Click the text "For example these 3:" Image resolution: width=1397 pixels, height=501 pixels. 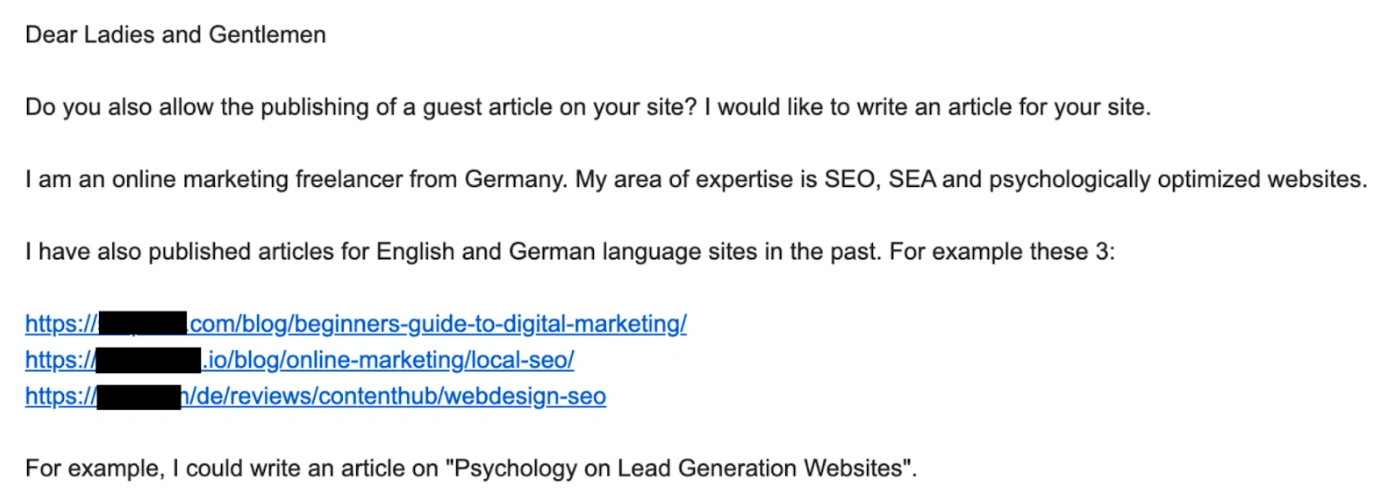coord(999,252)
